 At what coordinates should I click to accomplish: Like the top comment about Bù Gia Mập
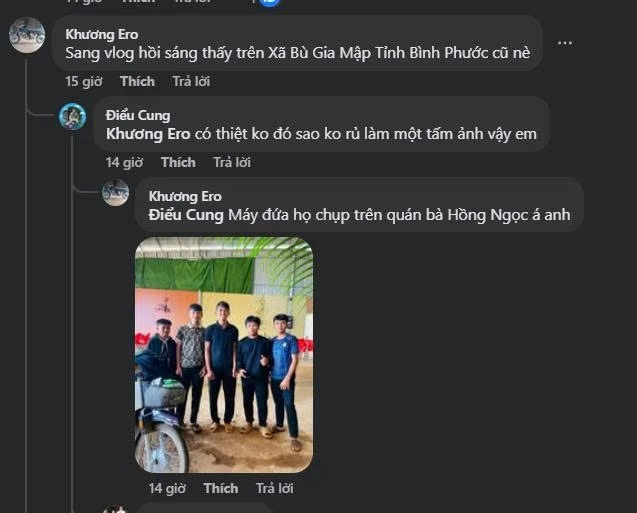coord(137,81)
